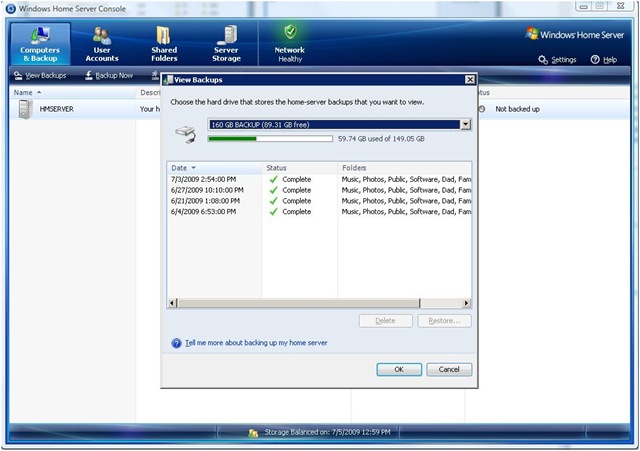Click '59.74 GB used of 149.05 GB' text
Viewport: 640px width, 451px height.
381,139
